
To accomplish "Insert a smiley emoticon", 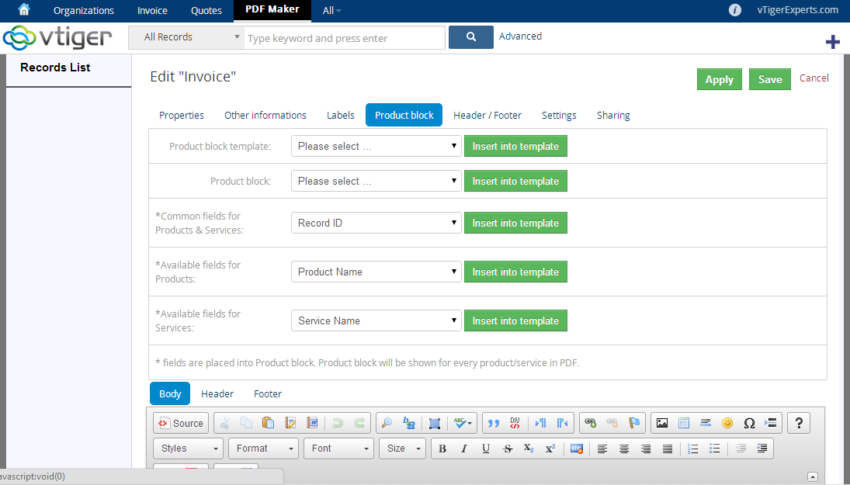I will click(x=727, y=423).
